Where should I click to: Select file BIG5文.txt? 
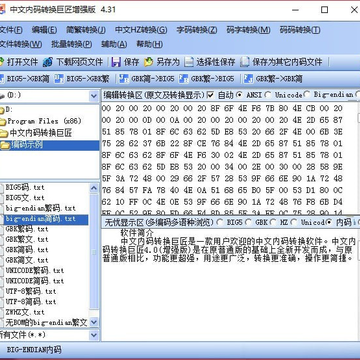pyautogui.click(x=25, y=198)
